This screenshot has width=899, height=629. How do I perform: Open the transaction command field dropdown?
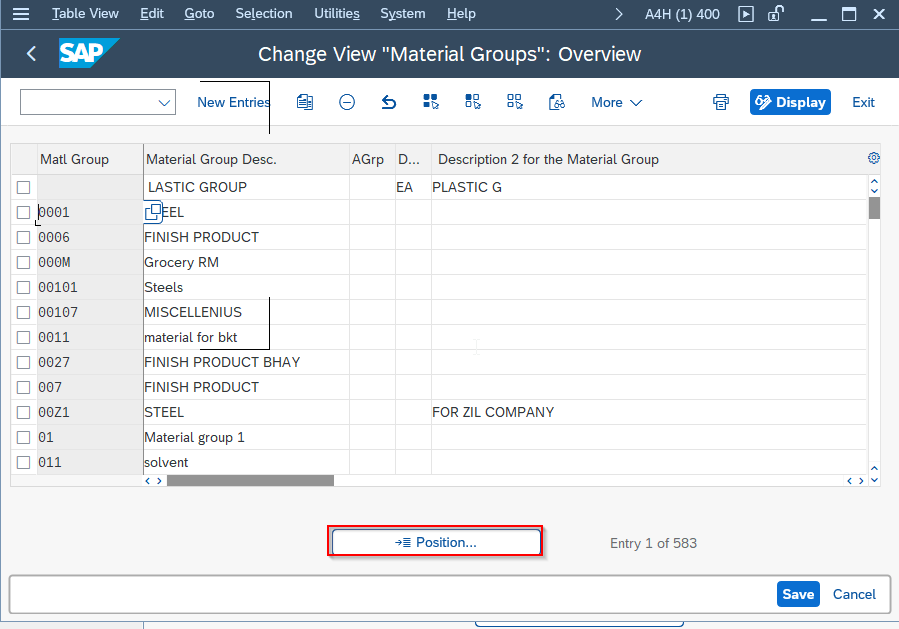point(164,102)
